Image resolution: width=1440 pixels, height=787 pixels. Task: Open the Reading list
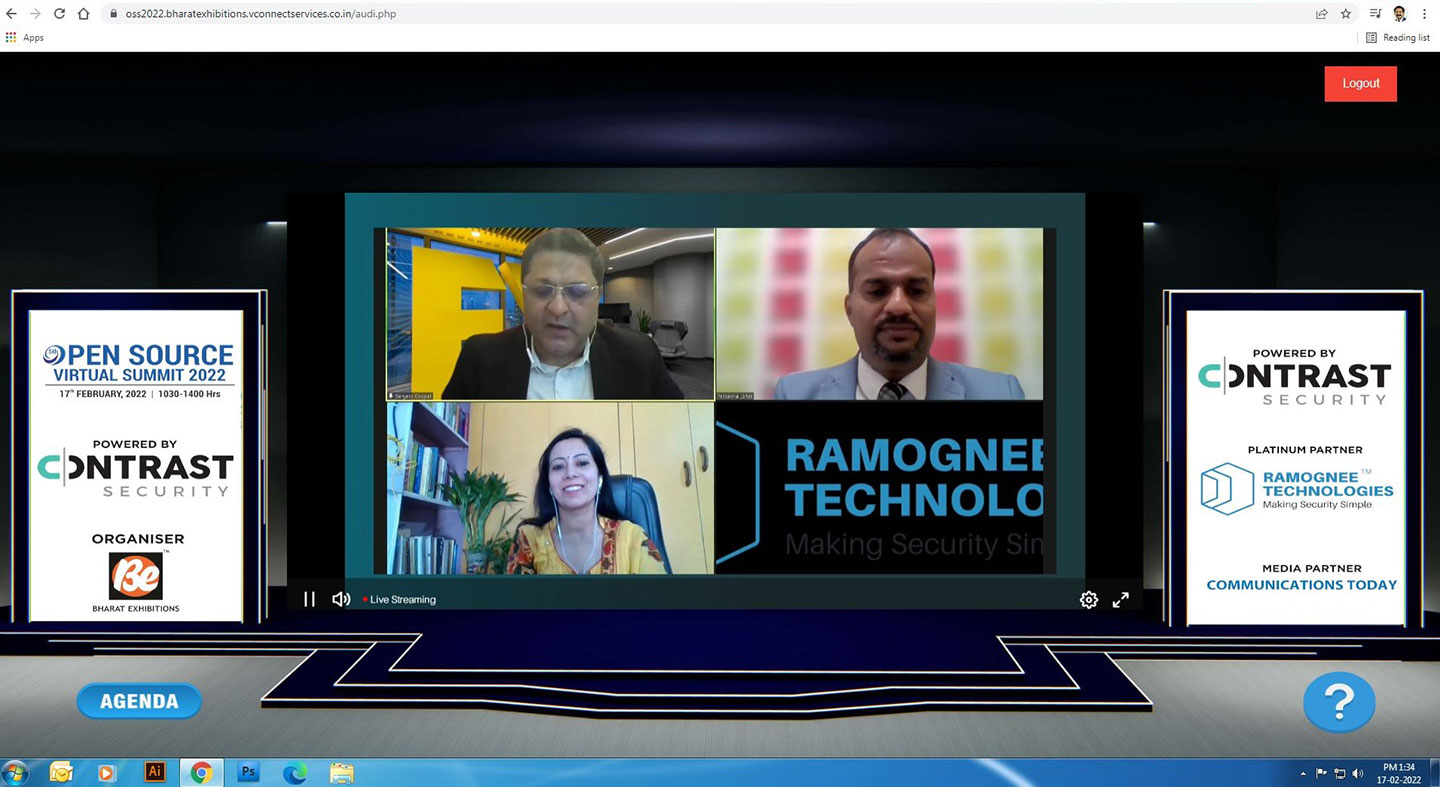pyautogui.click(x=1398, y=38)
